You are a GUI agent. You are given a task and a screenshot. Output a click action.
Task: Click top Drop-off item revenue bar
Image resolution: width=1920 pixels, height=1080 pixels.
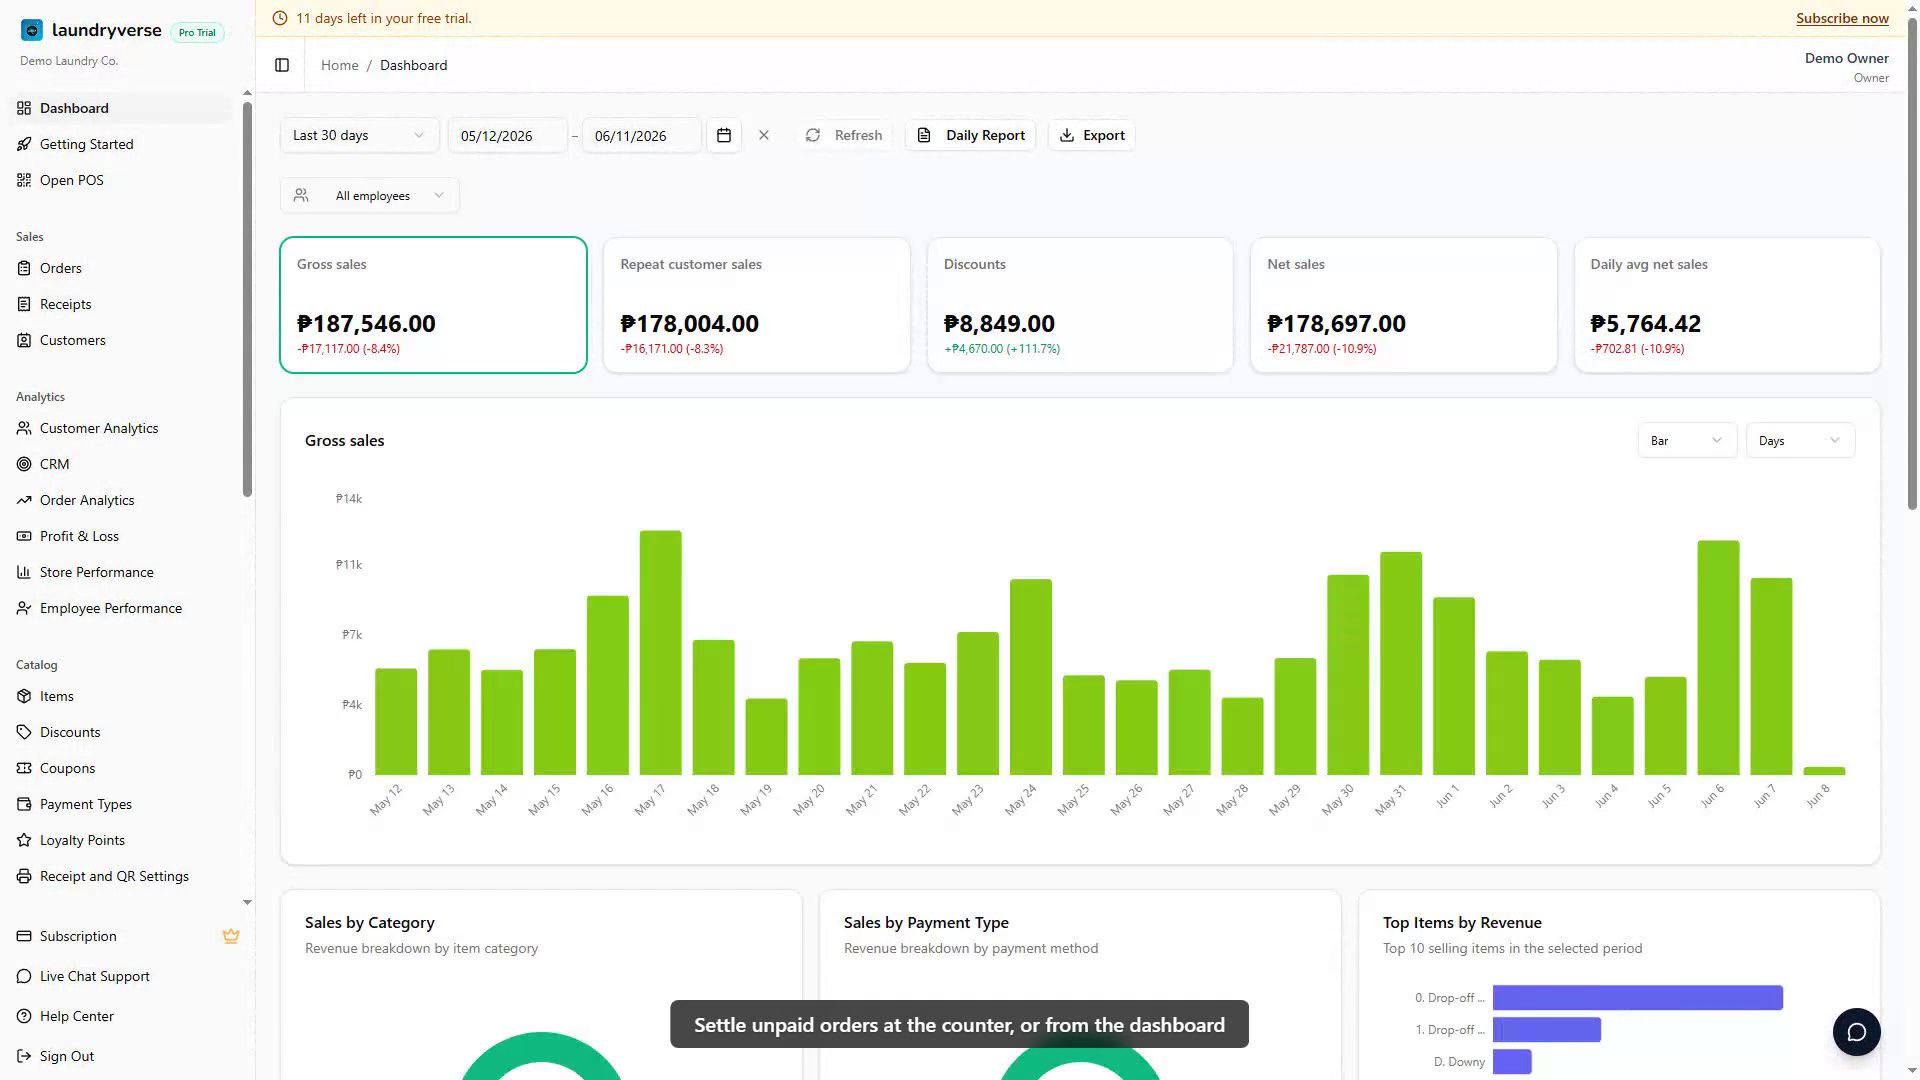pos(1638,997)
